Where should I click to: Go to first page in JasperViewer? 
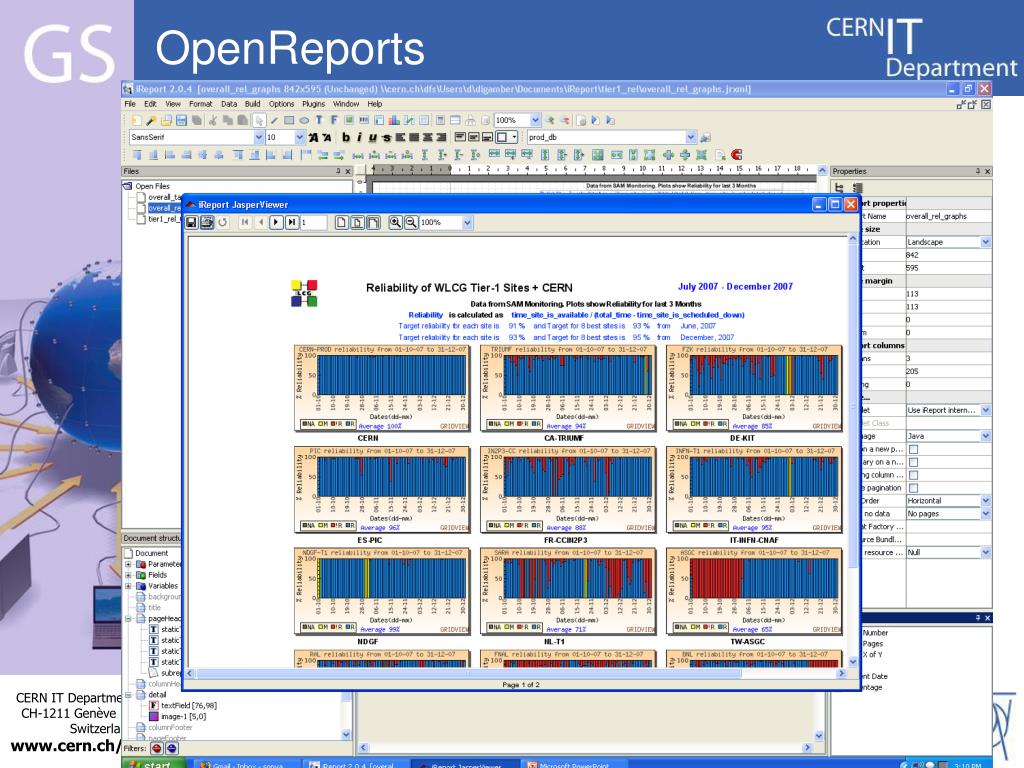pyautogui.click(x=245, y=223)
